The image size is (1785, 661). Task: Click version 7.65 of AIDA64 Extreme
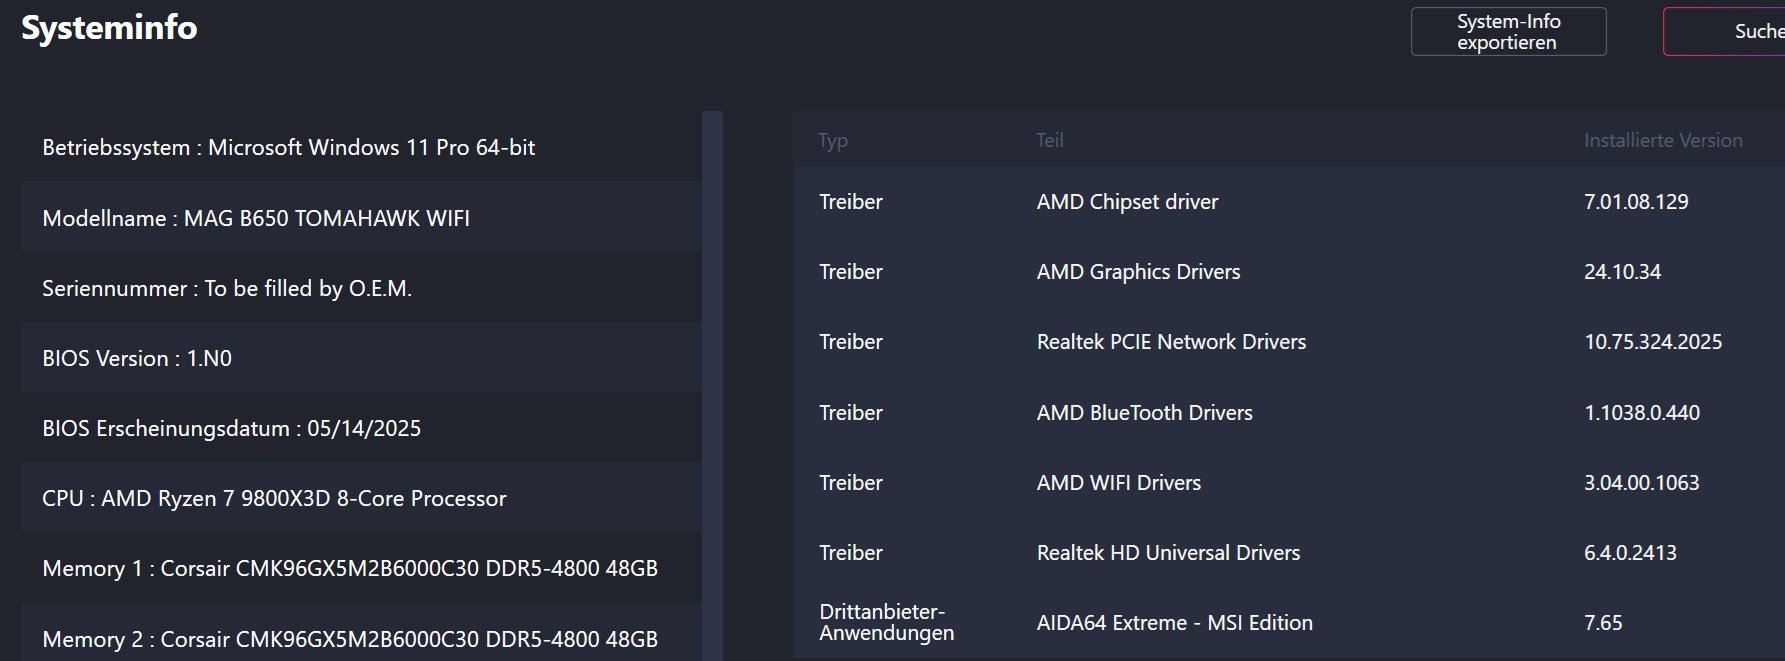(x=1603, y=622)
